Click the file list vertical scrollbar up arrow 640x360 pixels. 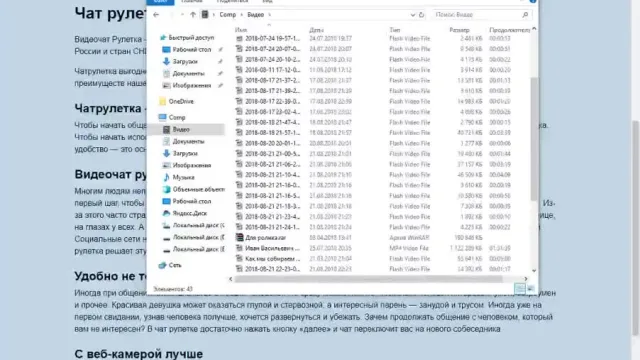click(x=534, y=29)
